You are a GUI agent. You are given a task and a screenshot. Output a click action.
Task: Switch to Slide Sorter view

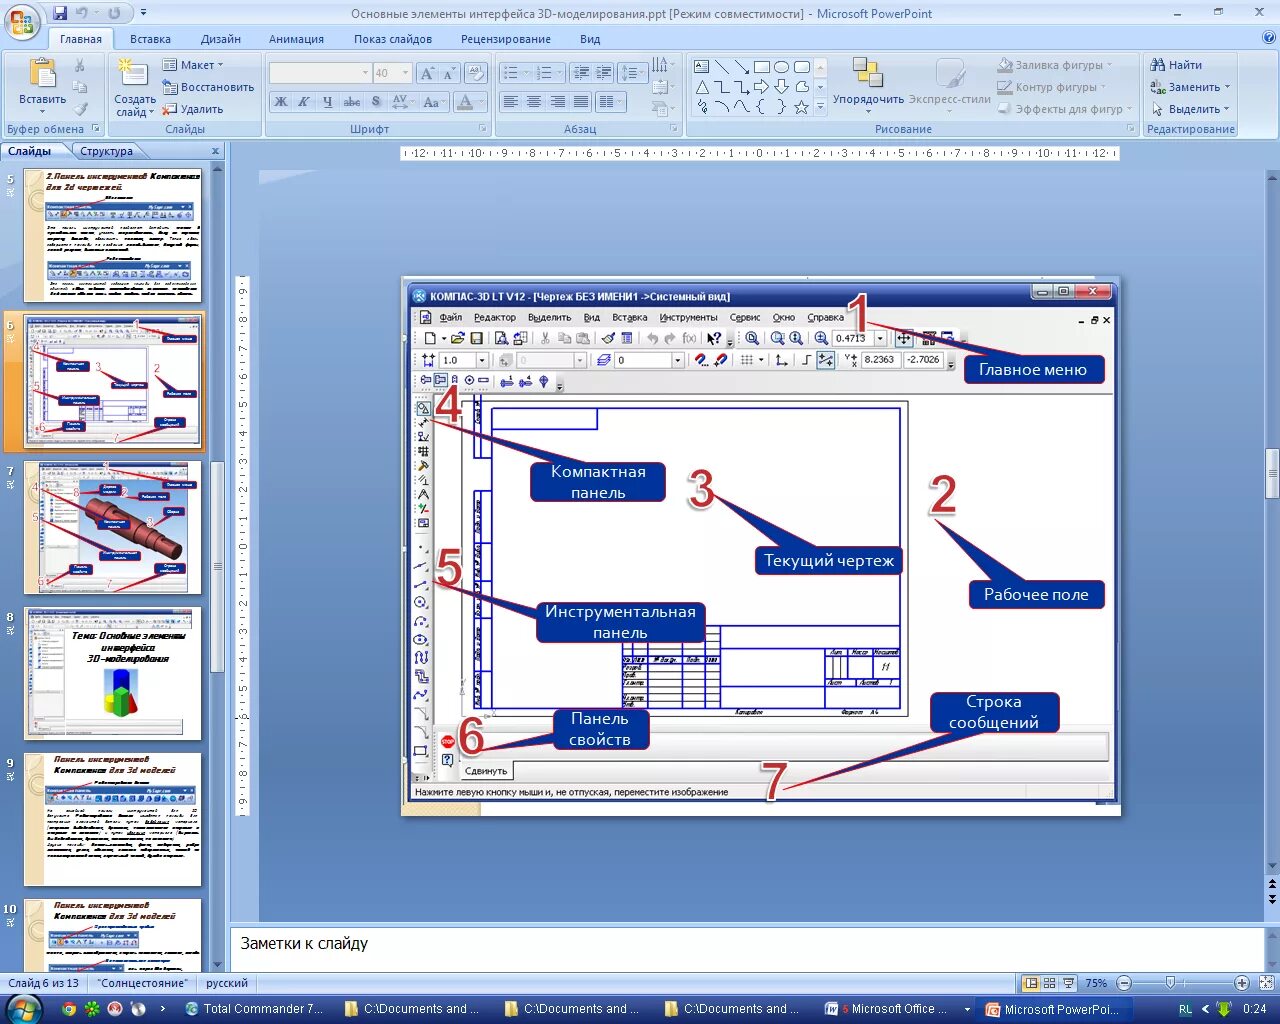(x=1050, y=983)
